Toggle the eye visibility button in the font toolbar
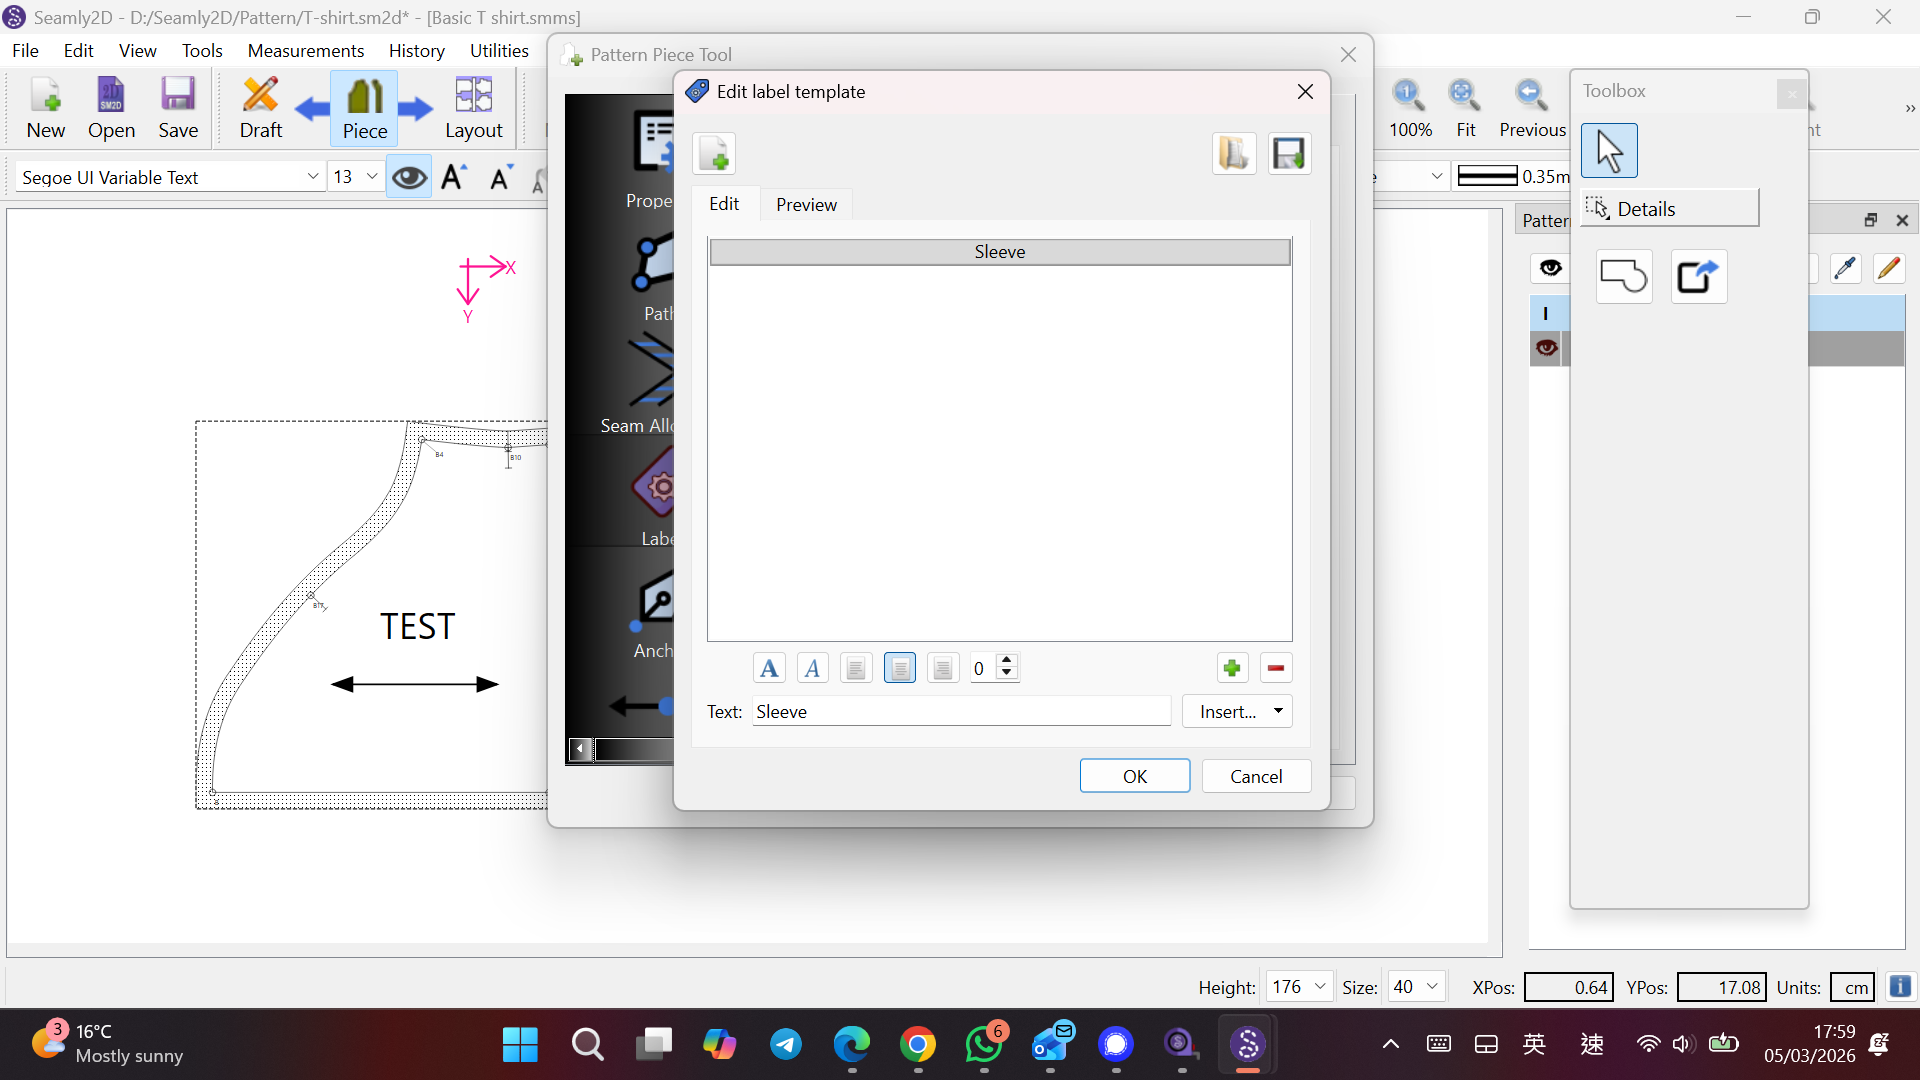Screen dimensions: 1920x1080 coord(408,177)
